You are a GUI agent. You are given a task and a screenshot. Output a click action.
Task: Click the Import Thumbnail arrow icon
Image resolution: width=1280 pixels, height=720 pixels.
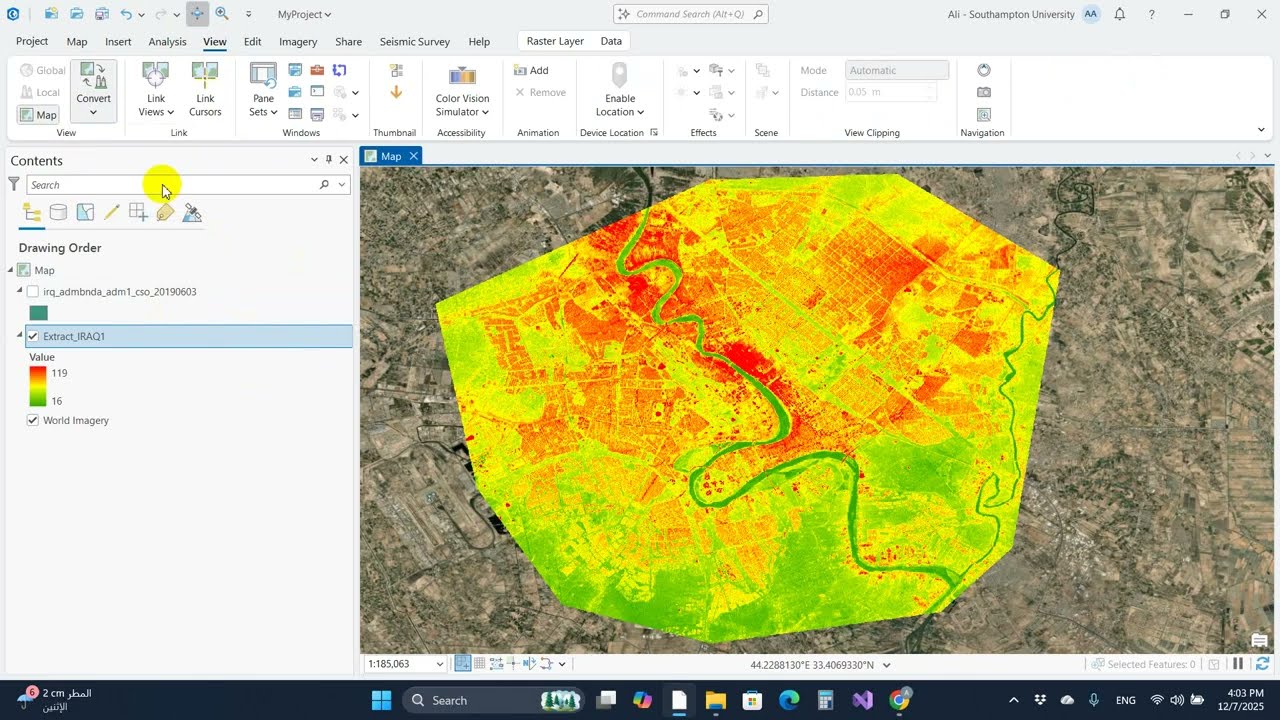396,92
